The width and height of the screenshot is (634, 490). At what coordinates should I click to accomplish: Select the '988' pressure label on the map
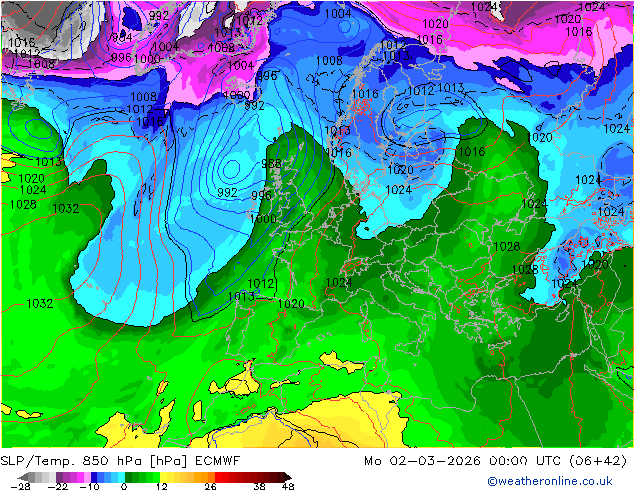pos(271,163)
